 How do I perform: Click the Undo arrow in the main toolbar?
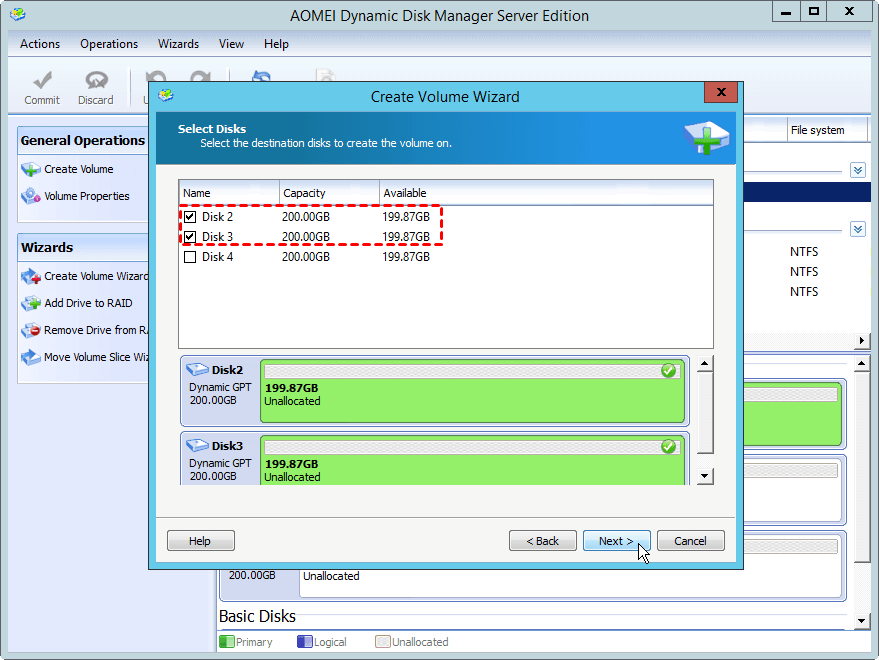coord(155,77)
